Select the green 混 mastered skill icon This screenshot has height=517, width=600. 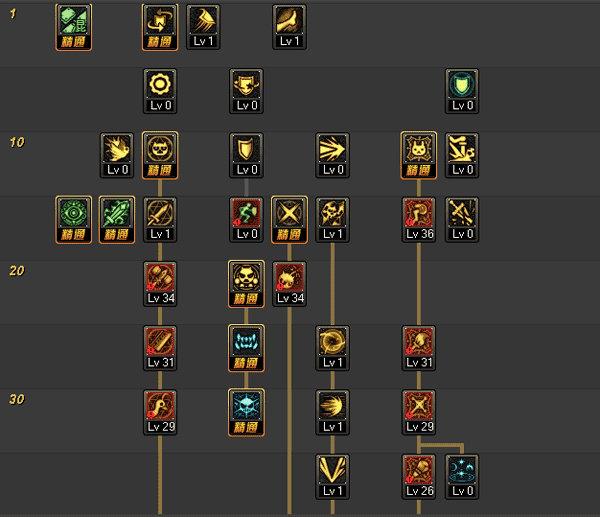(x=73, y=27)
